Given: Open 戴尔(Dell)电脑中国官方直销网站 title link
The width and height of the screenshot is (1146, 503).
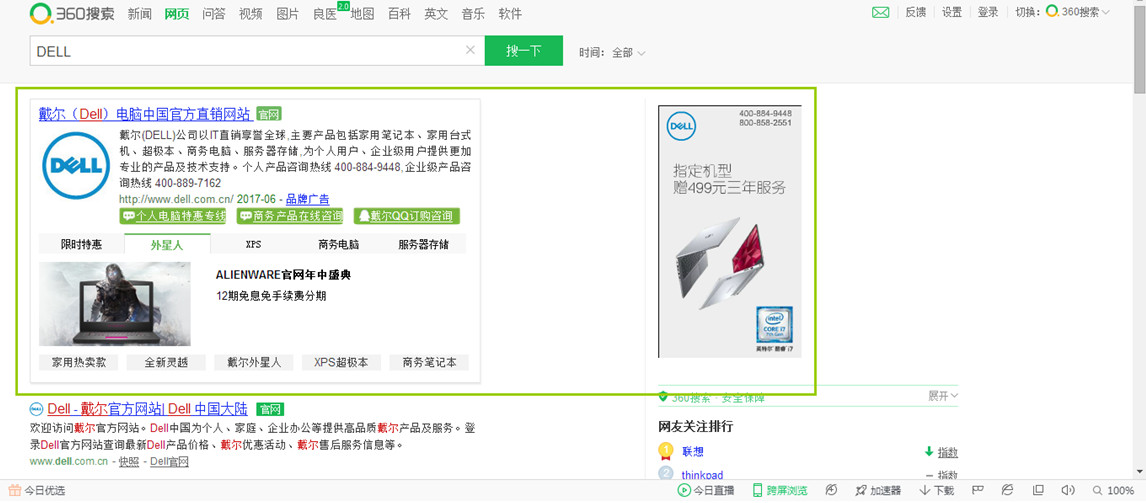Looking at the screenshot, I should pyautogui.click(x=145, y=114).
